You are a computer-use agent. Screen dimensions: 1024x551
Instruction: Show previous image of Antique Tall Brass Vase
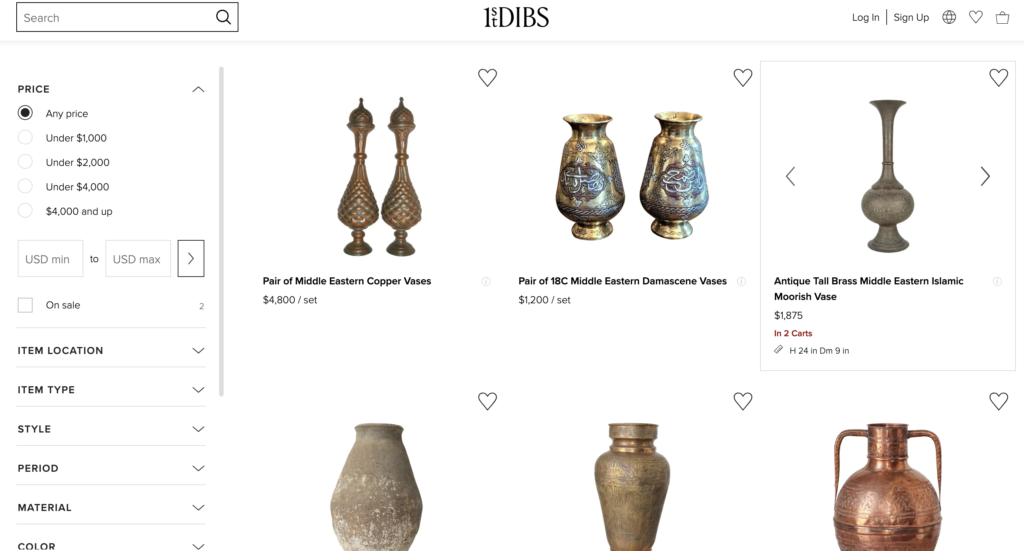pos(790,176)
